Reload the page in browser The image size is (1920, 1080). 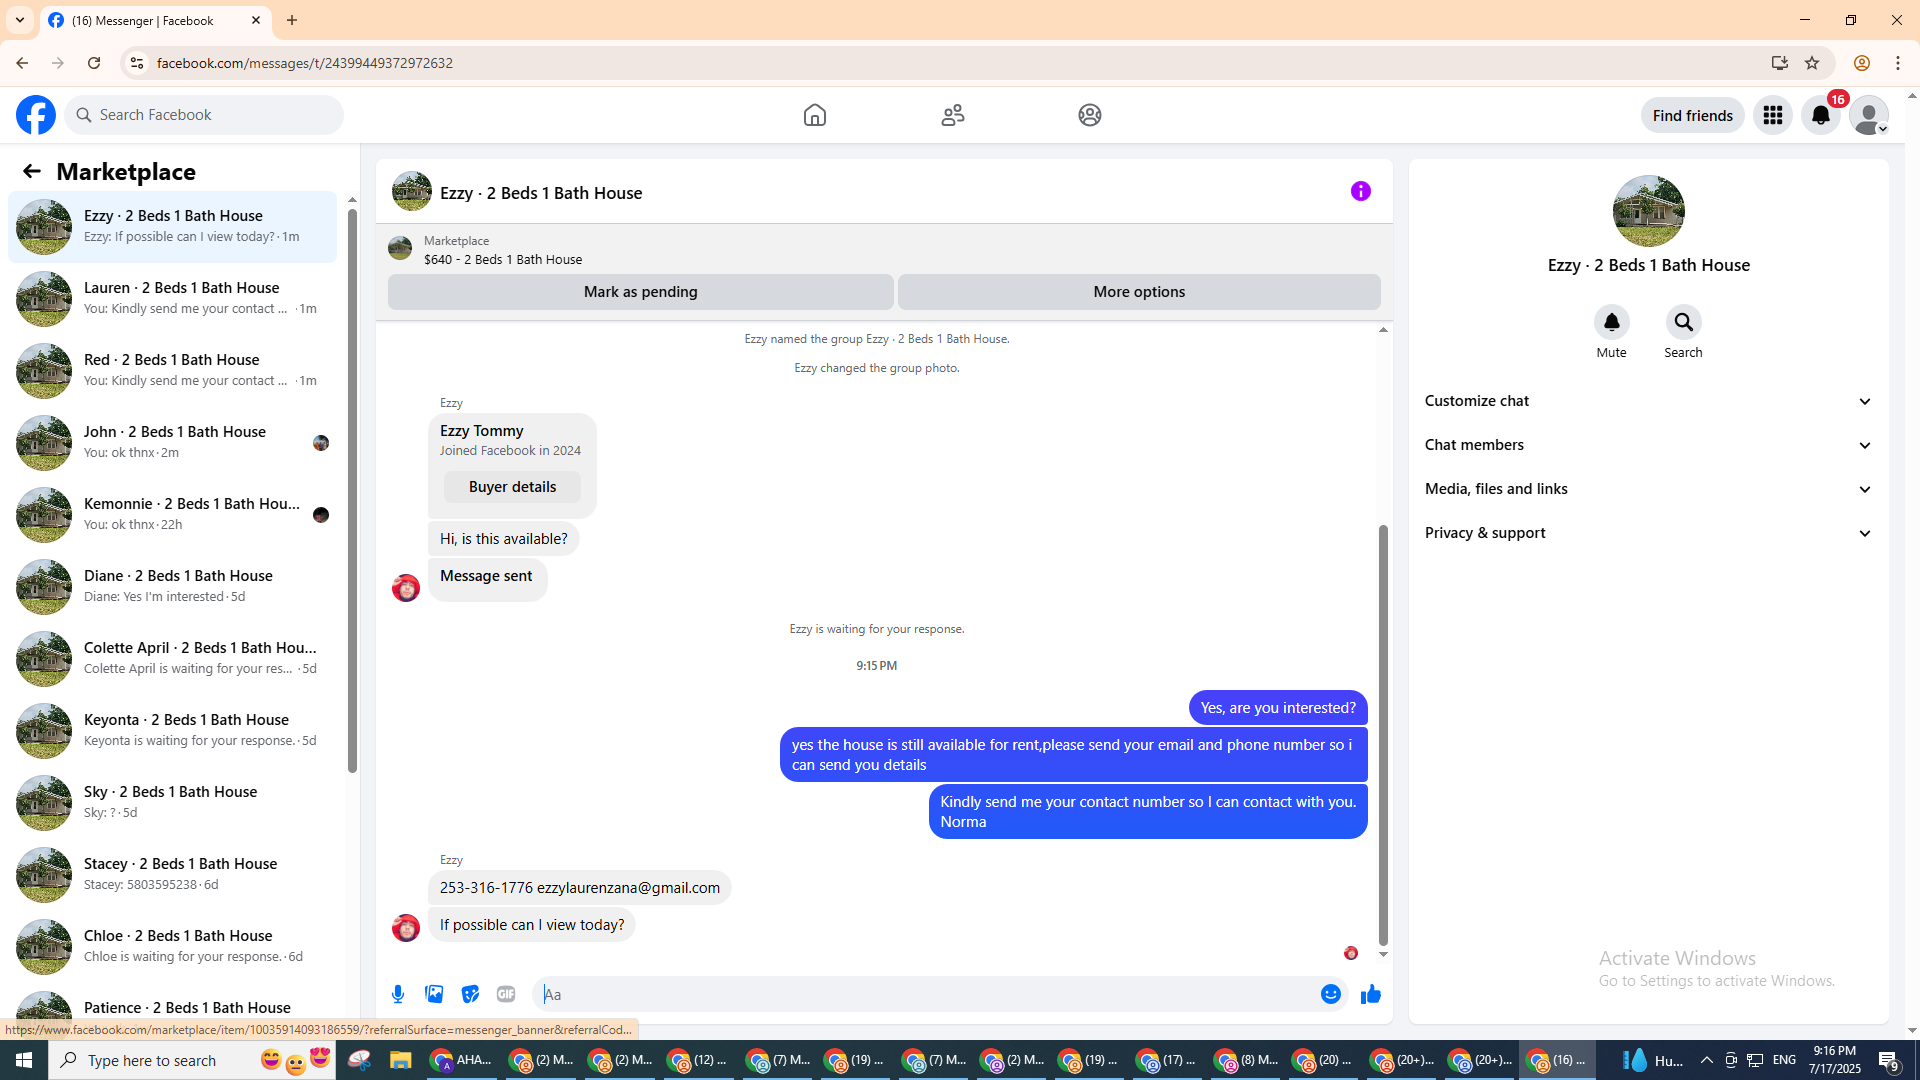(x=94, y=63)
